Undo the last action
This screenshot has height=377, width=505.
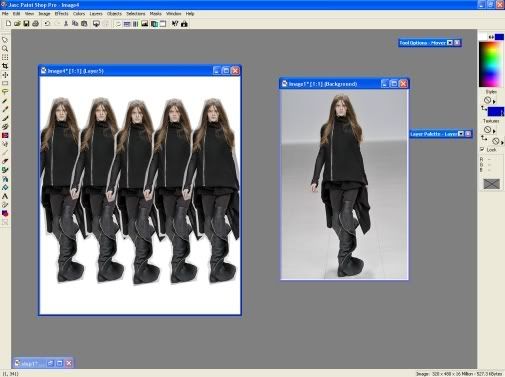pyautogui.click(x=47, y=24)
